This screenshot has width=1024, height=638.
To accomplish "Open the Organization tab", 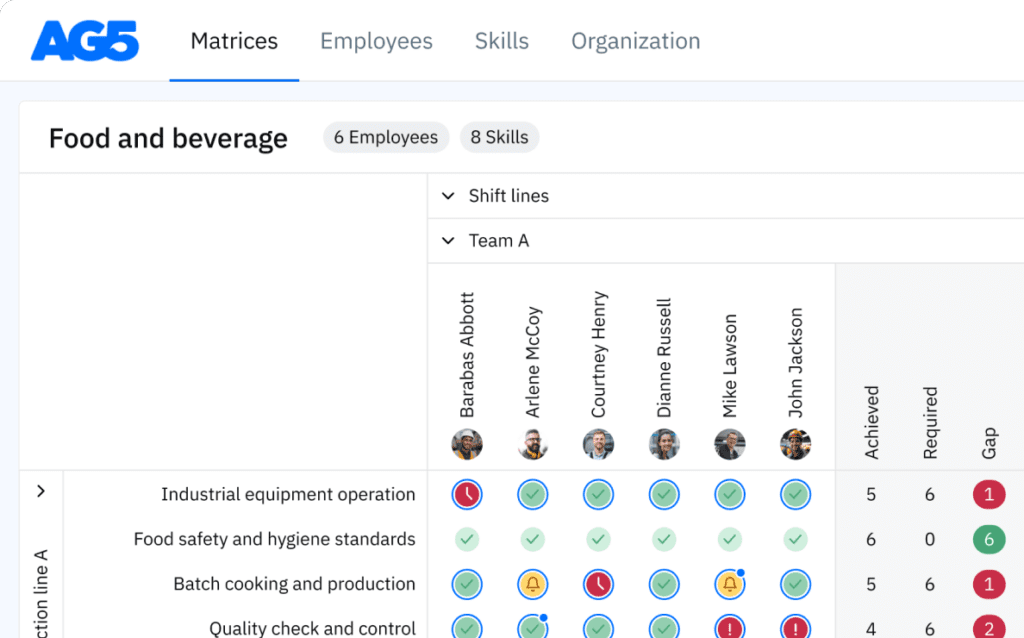I will (x=635, y=41).
